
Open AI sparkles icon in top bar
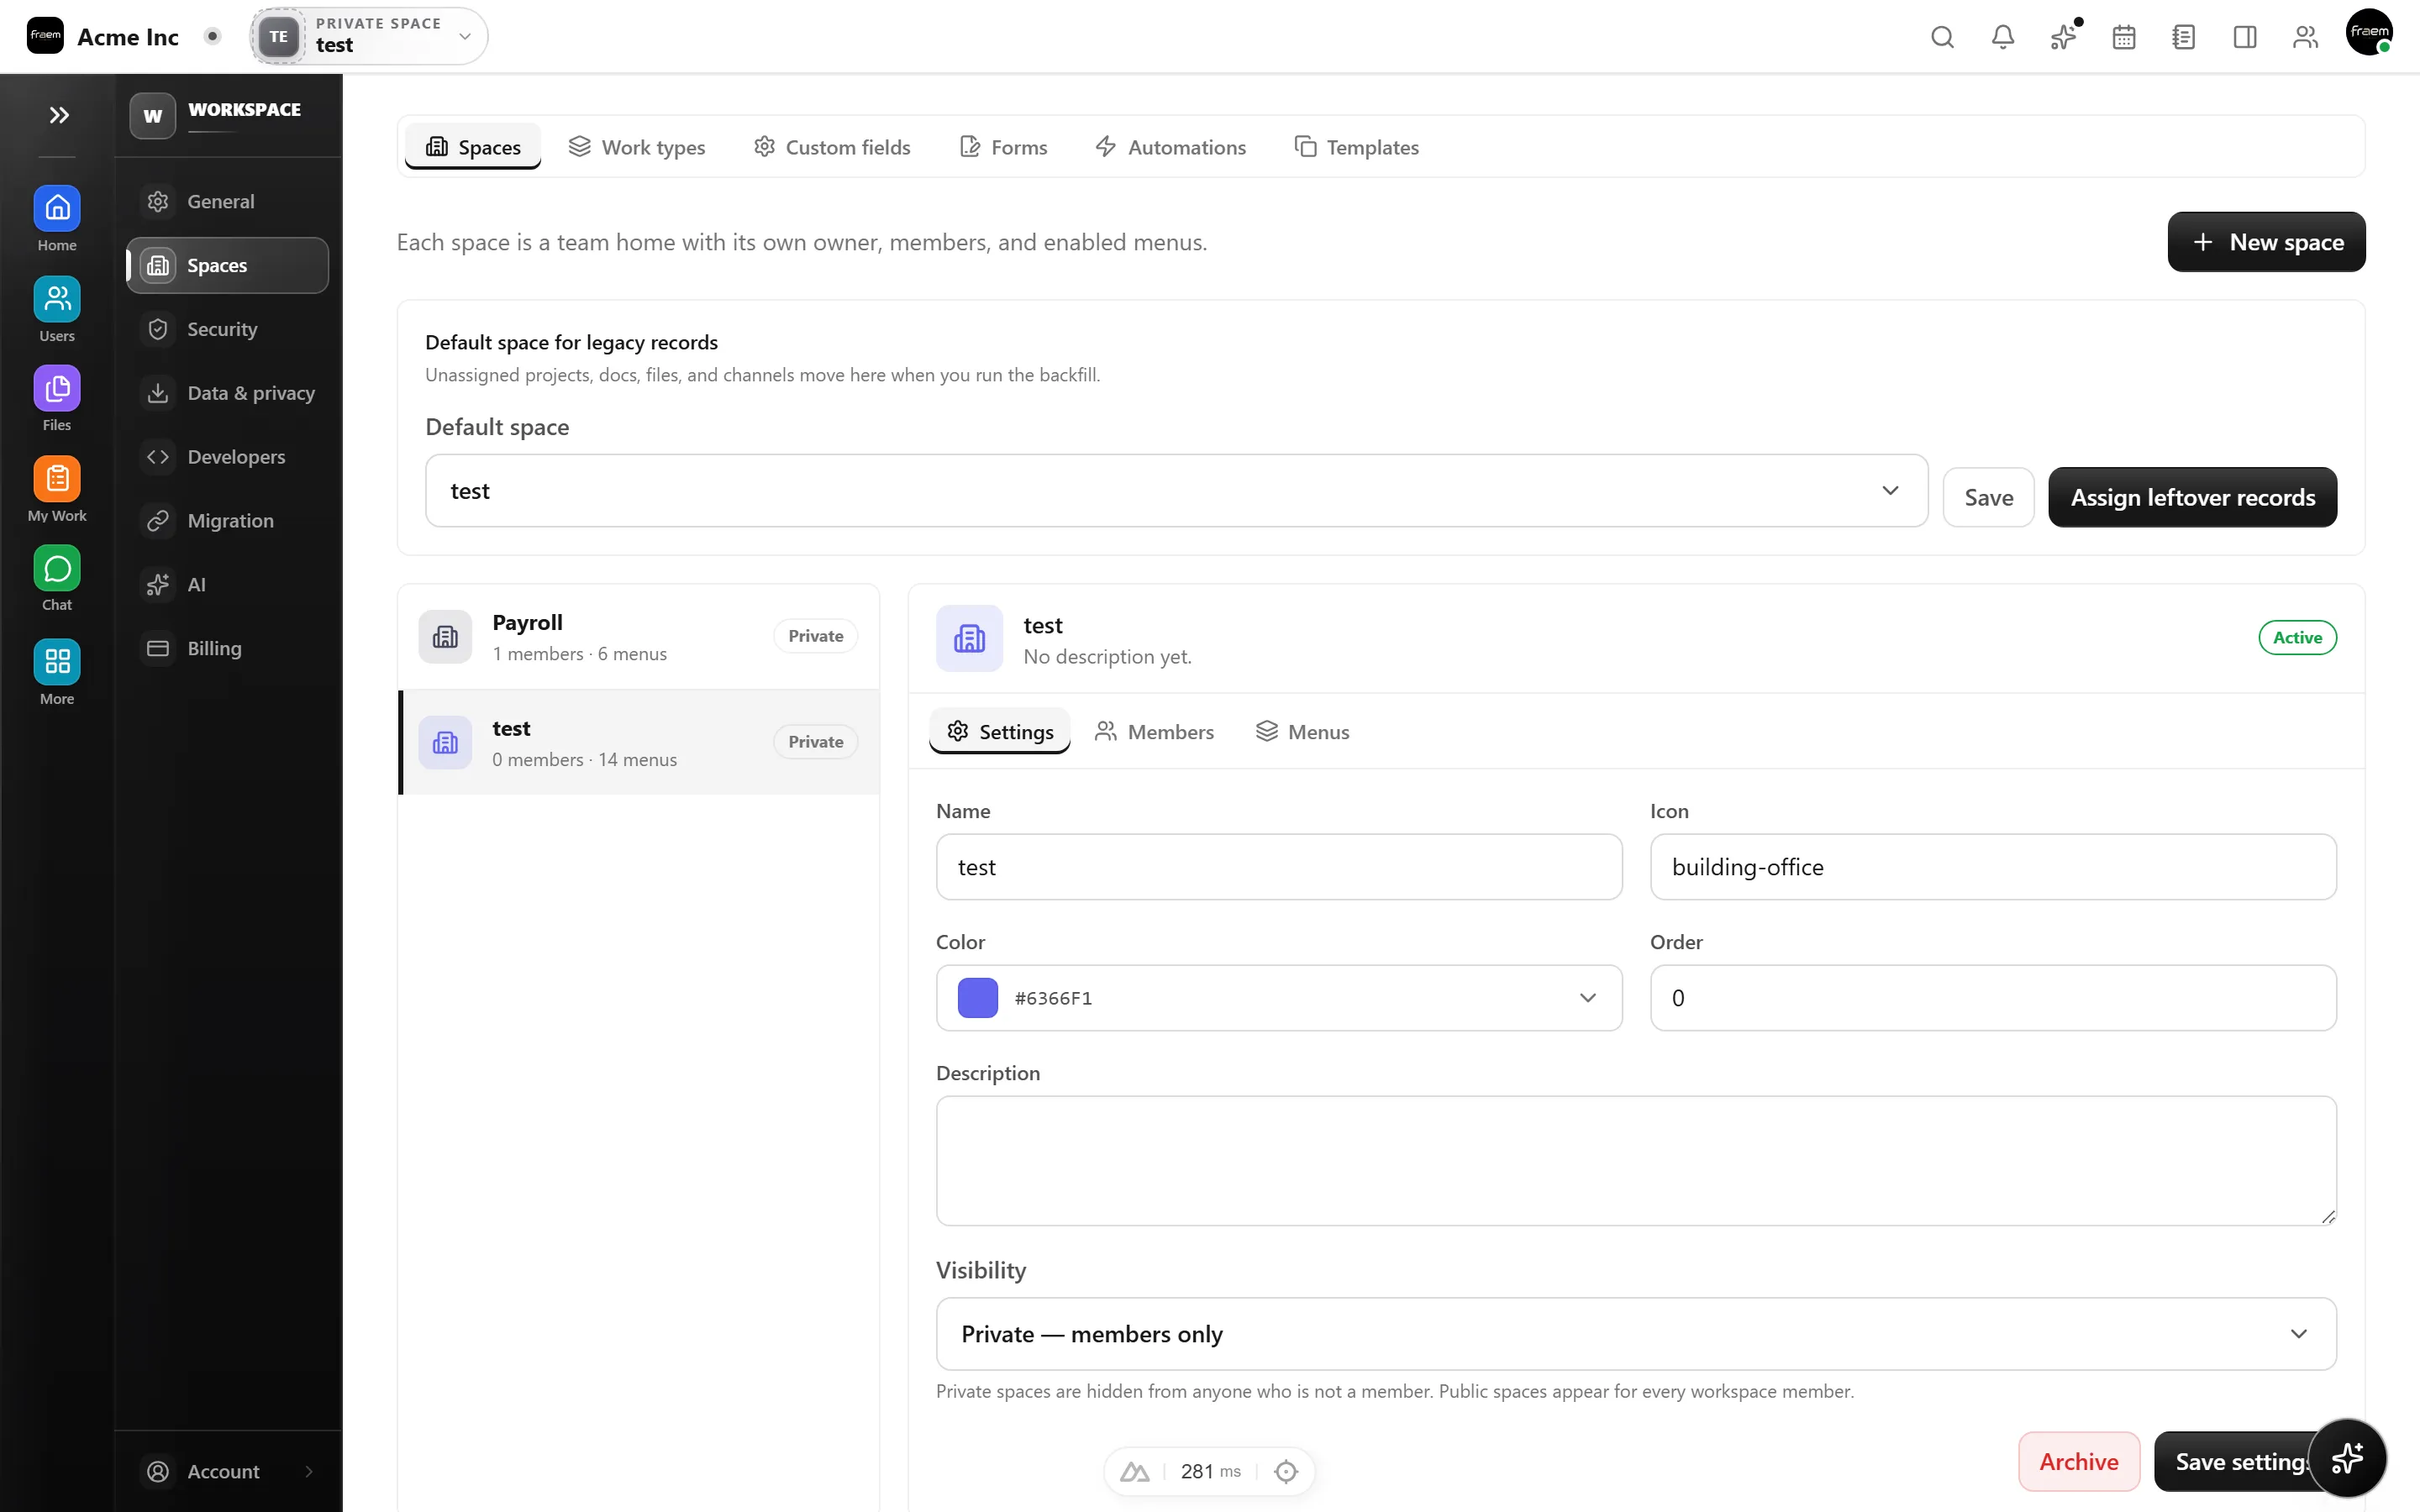pyautogui.click(x=2063, y=37)
